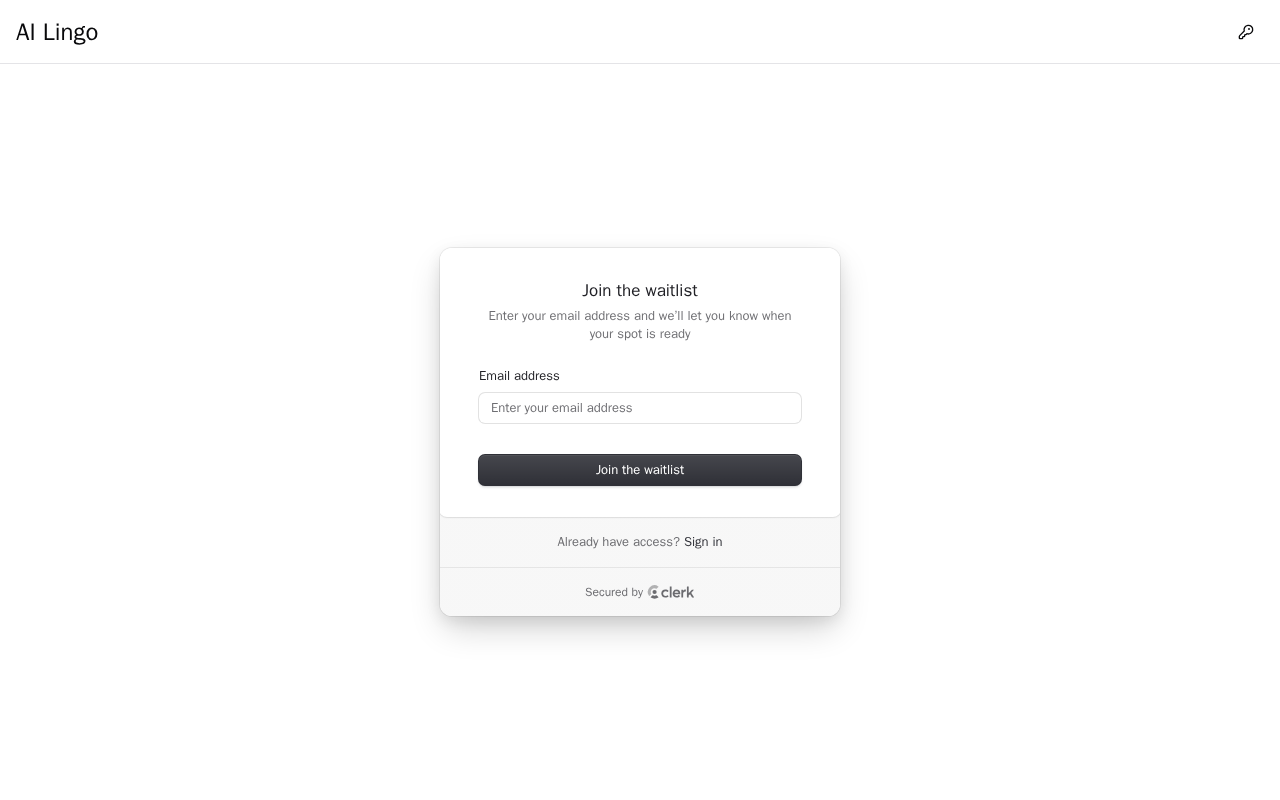Click the "Secured by" footer text
This screenshot has width=1280, height=800.
(x=614, y=592)
